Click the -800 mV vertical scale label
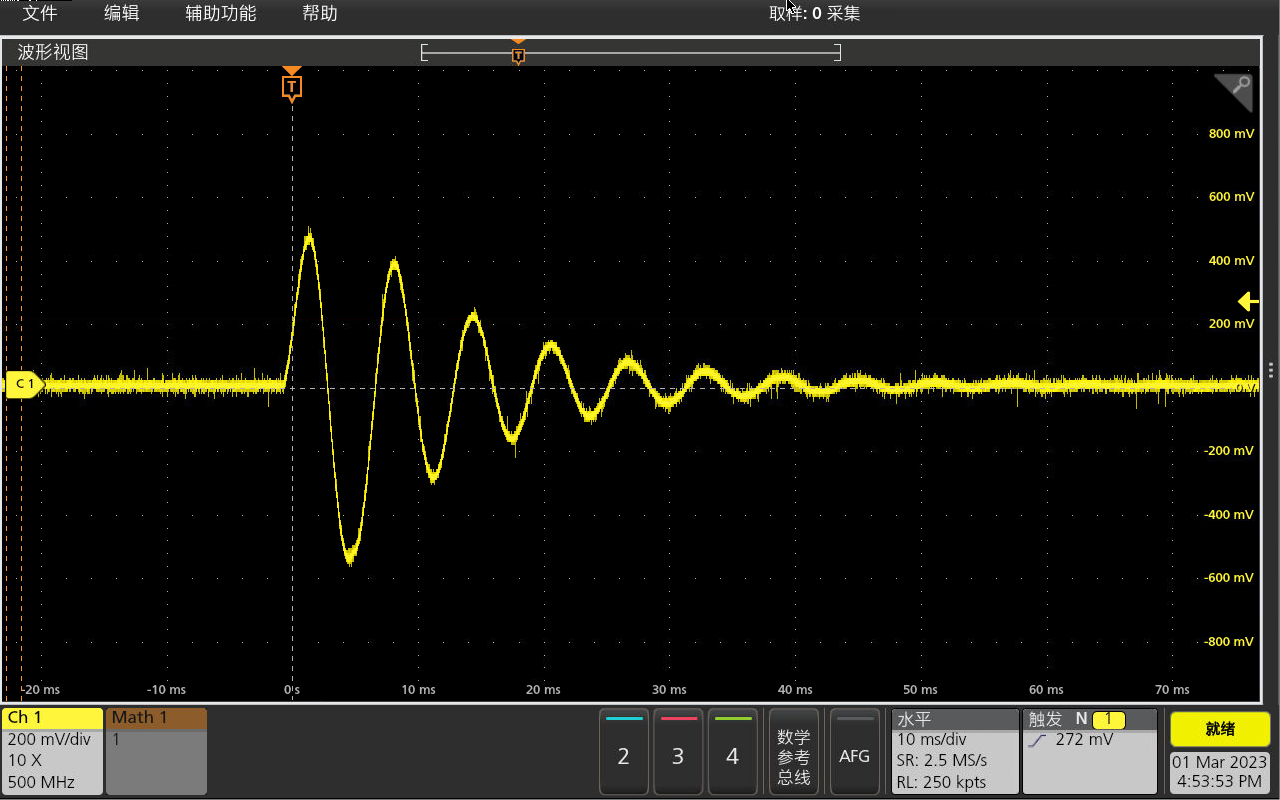This screenshot has width=1280, height=800. [x=1229, y=641]
